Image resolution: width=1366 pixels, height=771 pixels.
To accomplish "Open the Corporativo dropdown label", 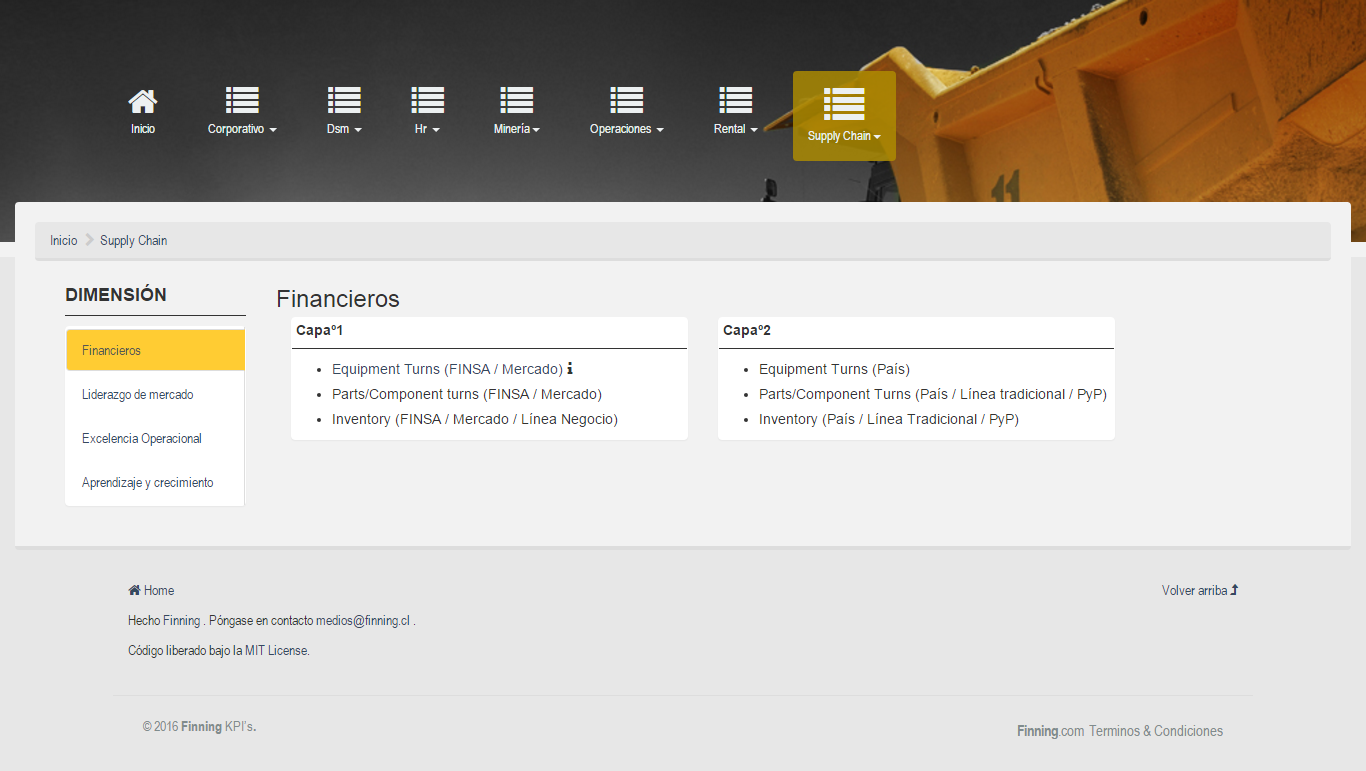I will point(242,129).
